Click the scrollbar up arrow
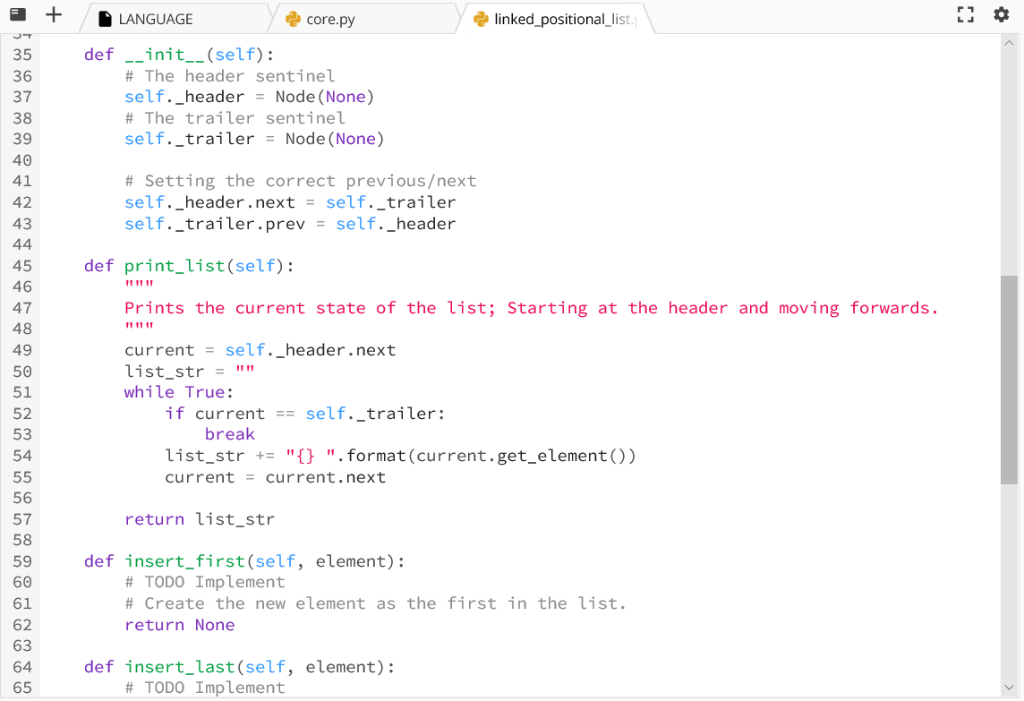 click(1009, 43)
